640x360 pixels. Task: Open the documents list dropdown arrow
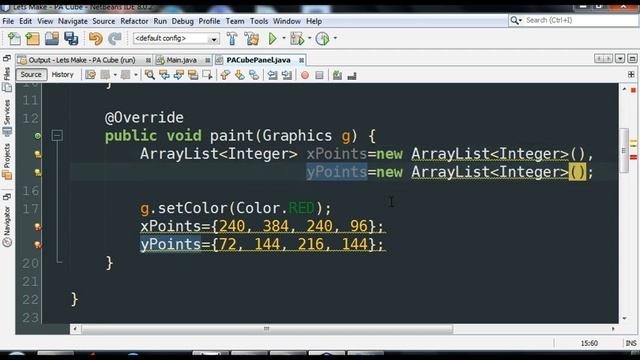click(x=620, y=59)
